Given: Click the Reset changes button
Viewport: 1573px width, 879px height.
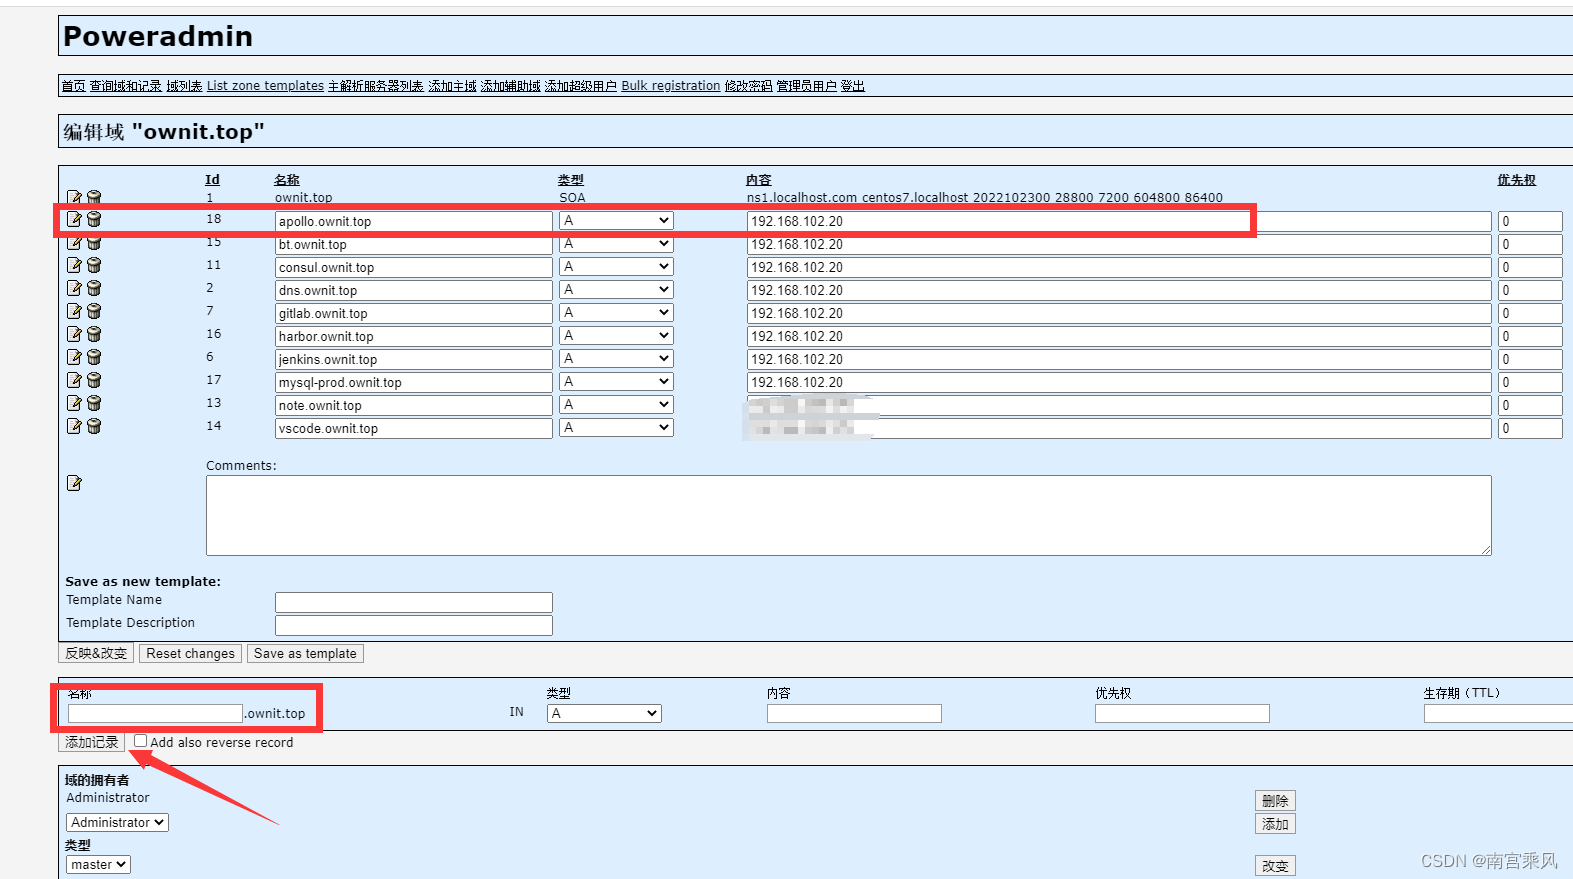Looking at the screenshot, I should click(190, 653).
